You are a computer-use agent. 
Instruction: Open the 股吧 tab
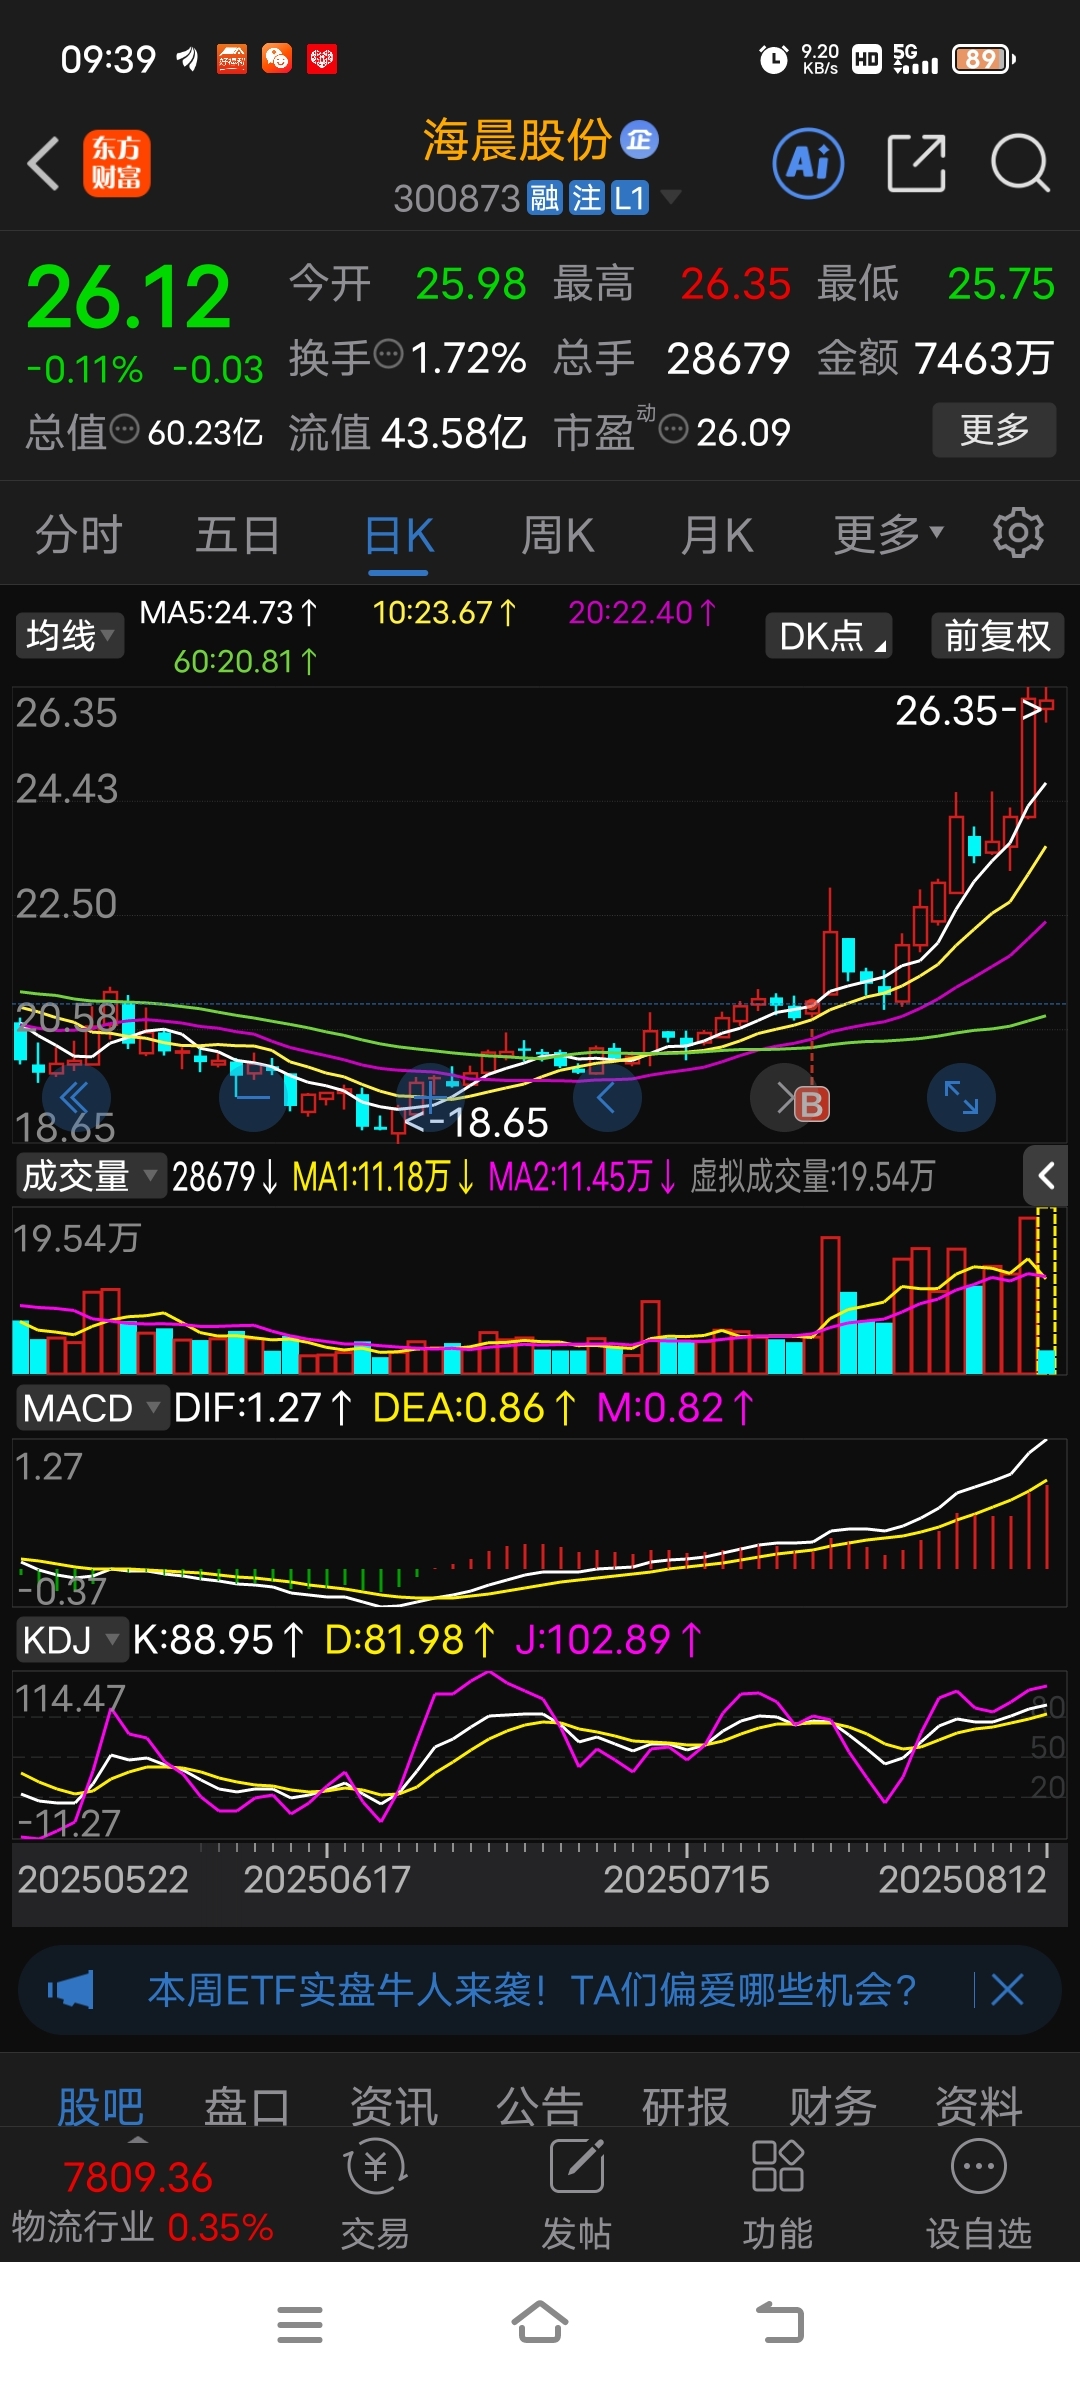pos(100,2106)
